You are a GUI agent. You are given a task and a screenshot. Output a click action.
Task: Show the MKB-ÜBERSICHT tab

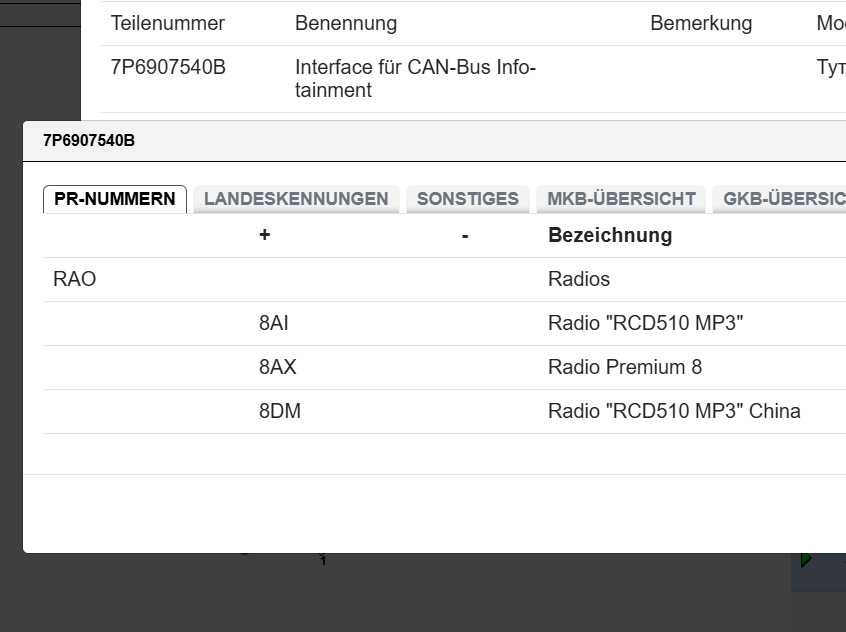[621, 199]
